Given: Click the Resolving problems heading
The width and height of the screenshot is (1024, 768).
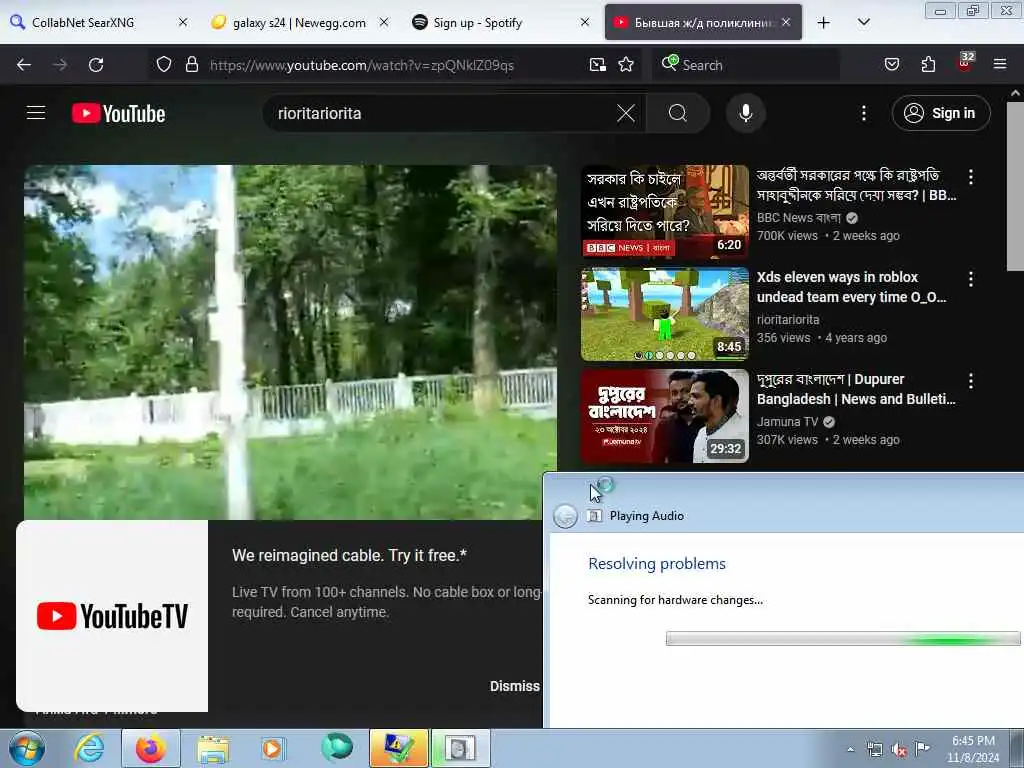Looking at the screenshot, I should pyautogui.click(x=657, y=564).
